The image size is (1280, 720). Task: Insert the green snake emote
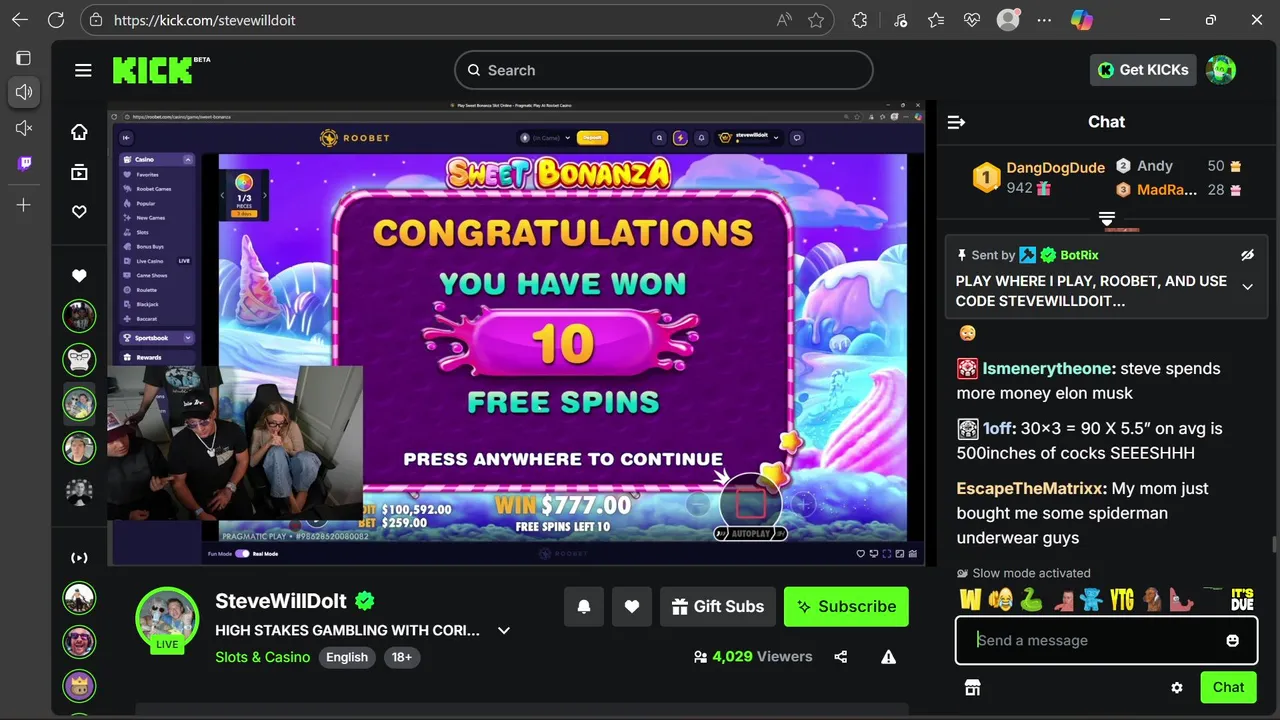(1031, 599)
